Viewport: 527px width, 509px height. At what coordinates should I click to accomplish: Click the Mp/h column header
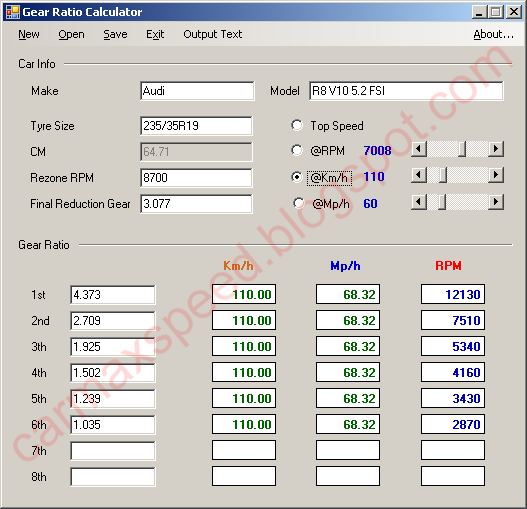coord(346,266)
